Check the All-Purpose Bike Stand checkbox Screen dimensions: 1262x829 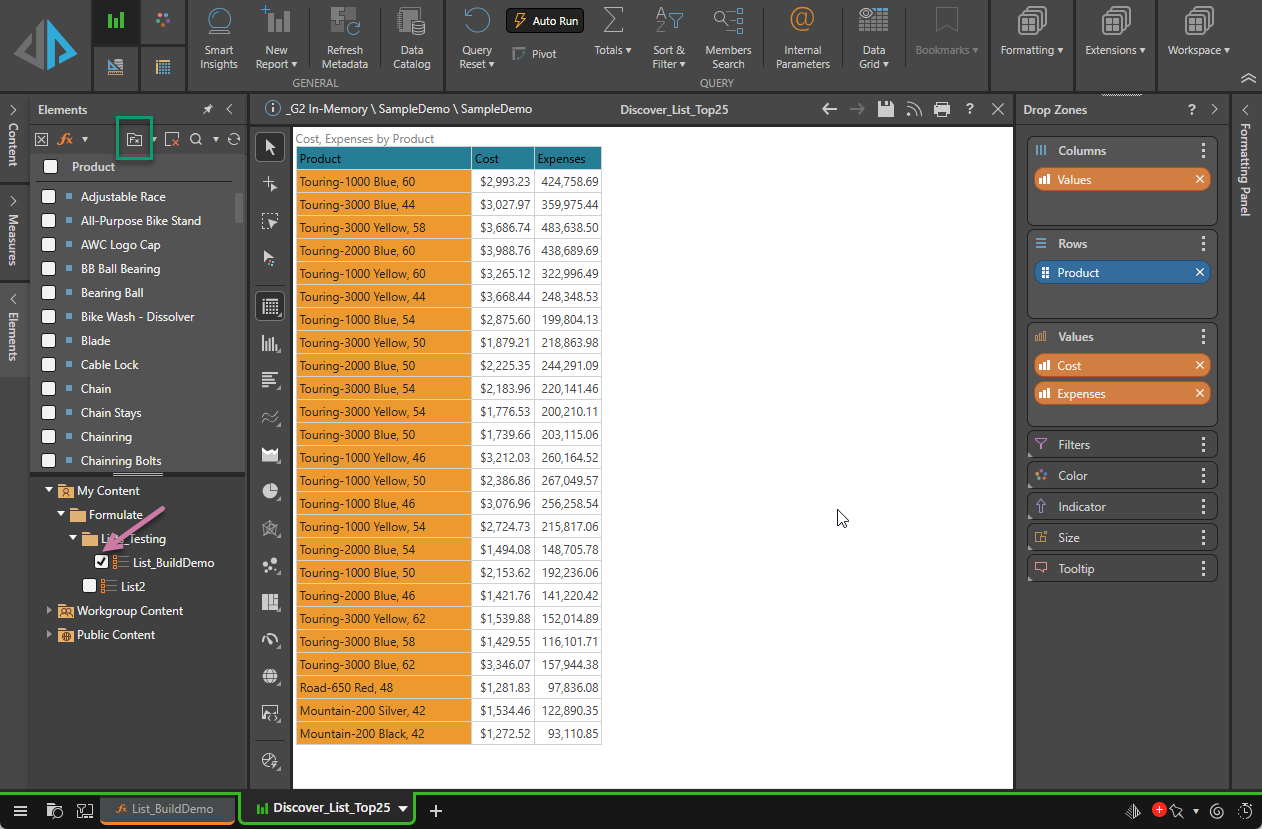[48, 221]
